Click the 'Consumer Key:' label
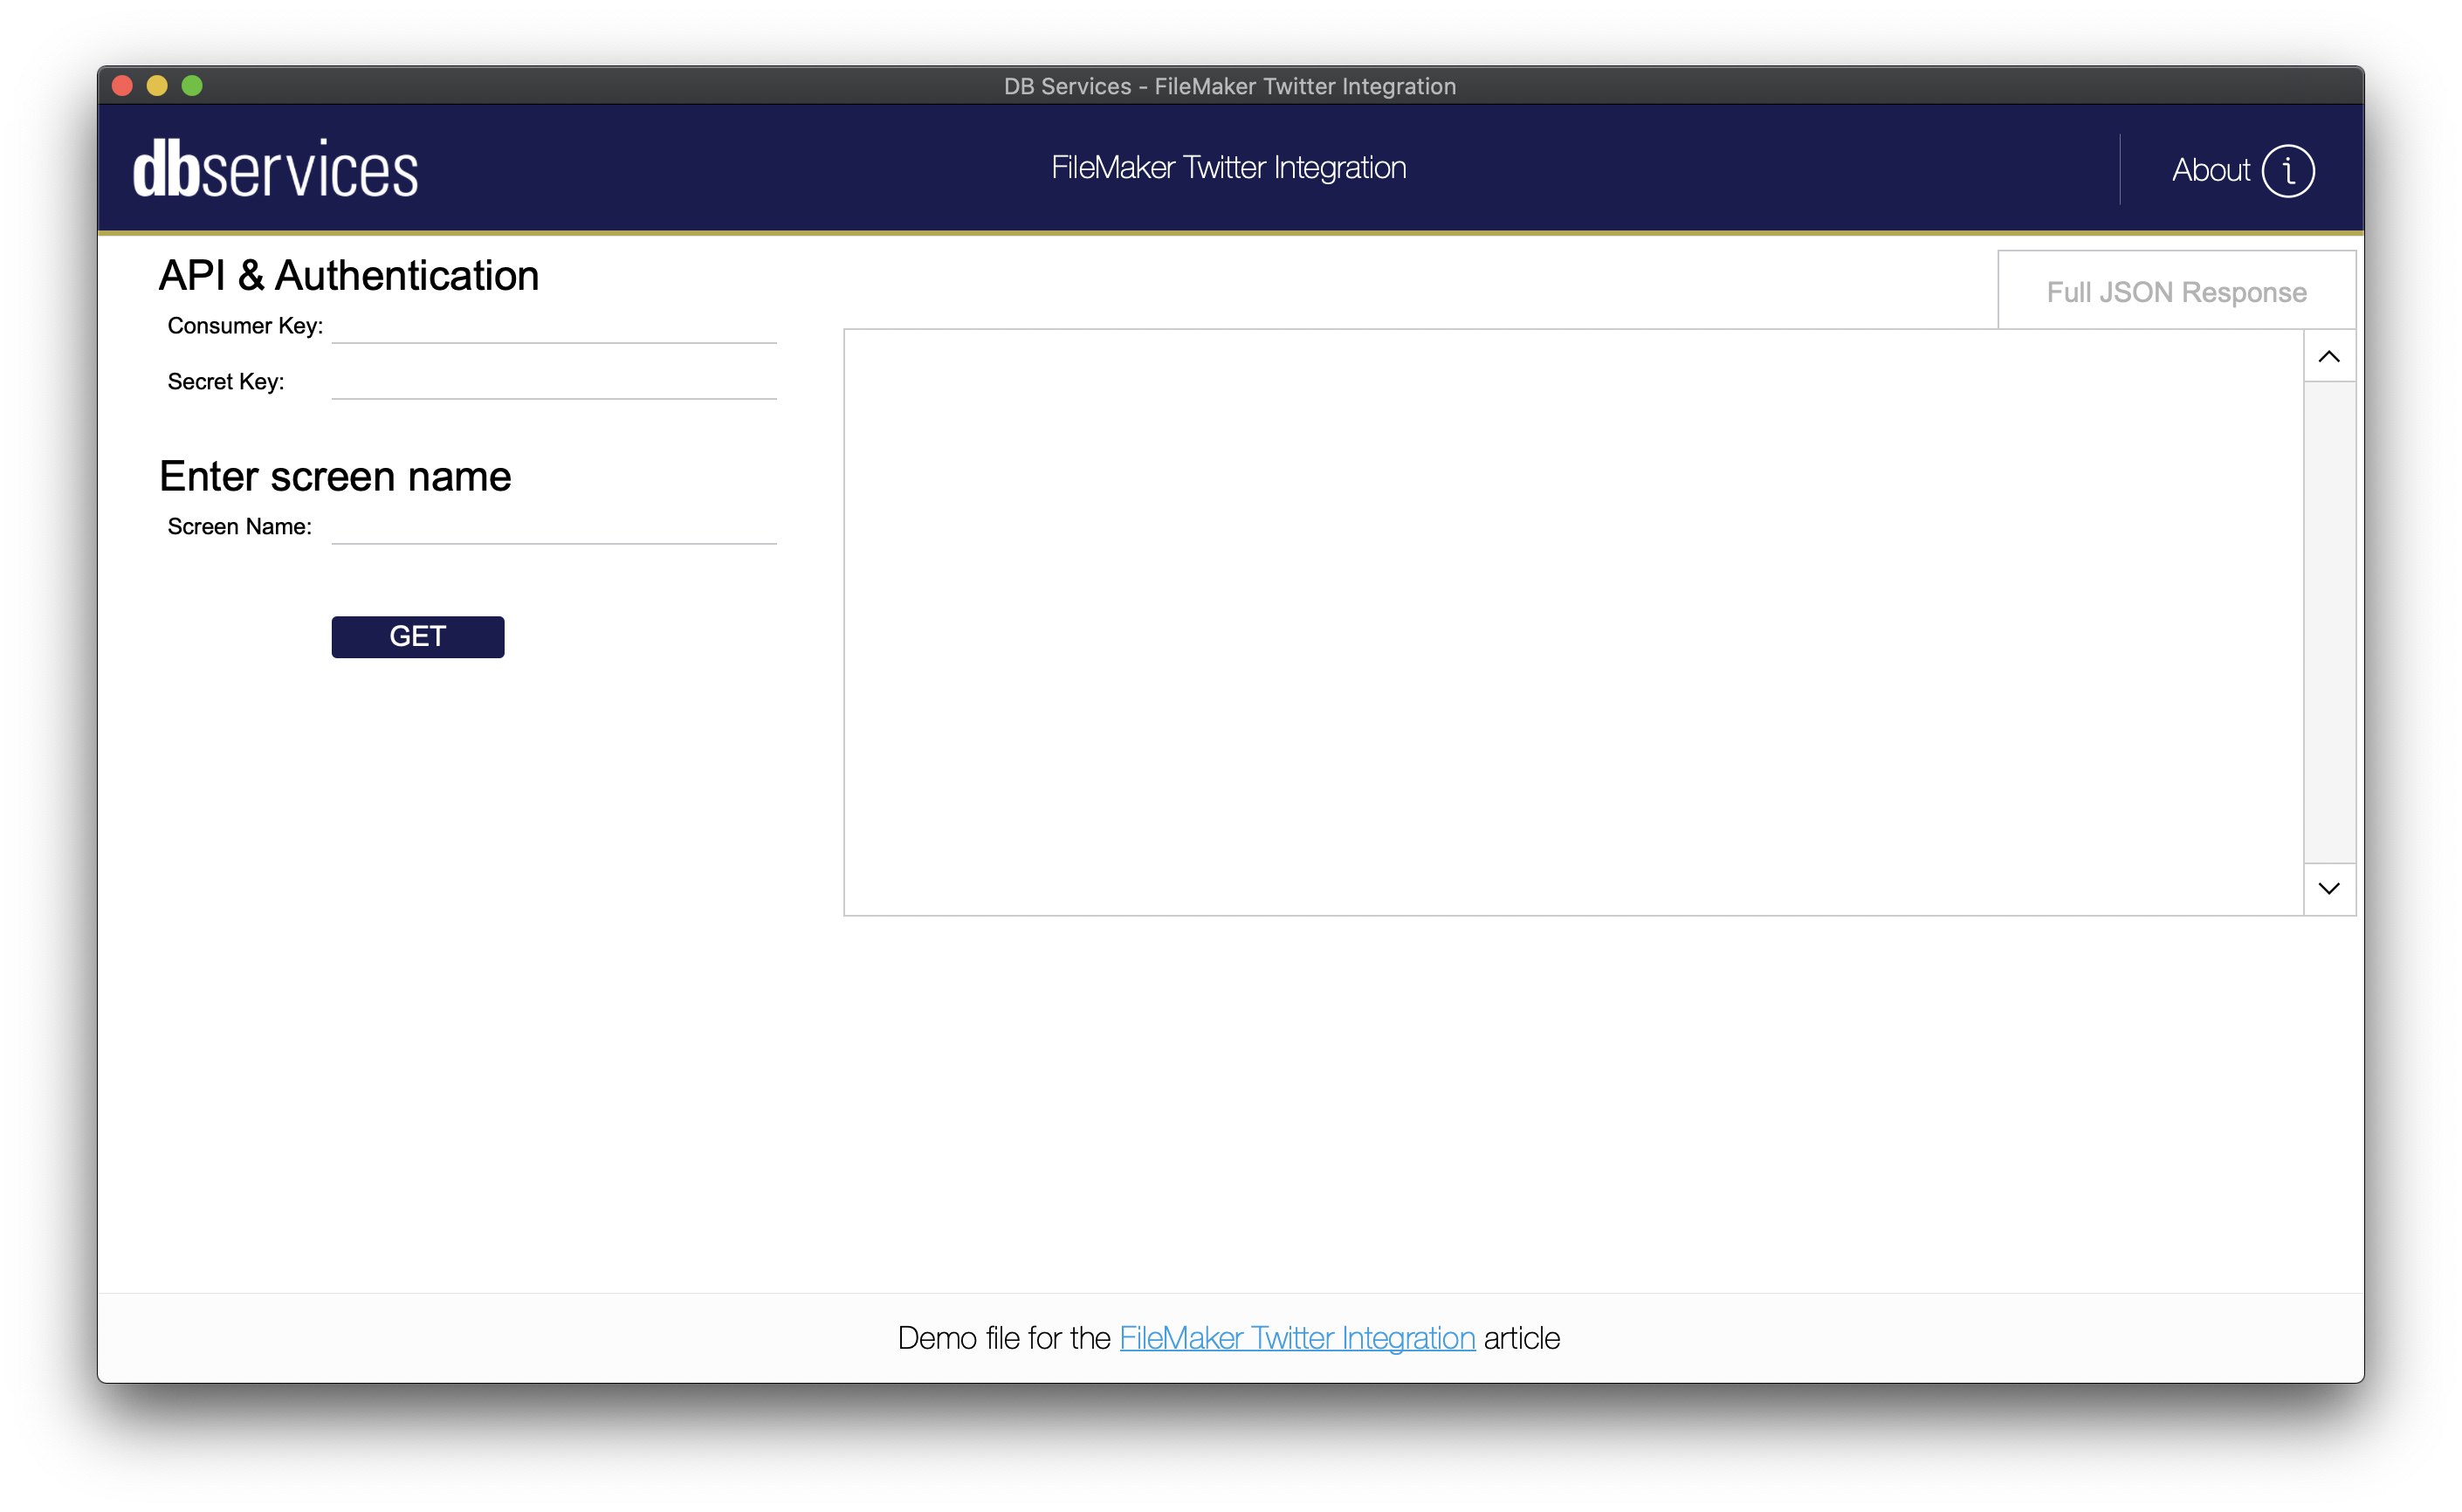This screenshot has width=2462, height=1512. [245, 326]
